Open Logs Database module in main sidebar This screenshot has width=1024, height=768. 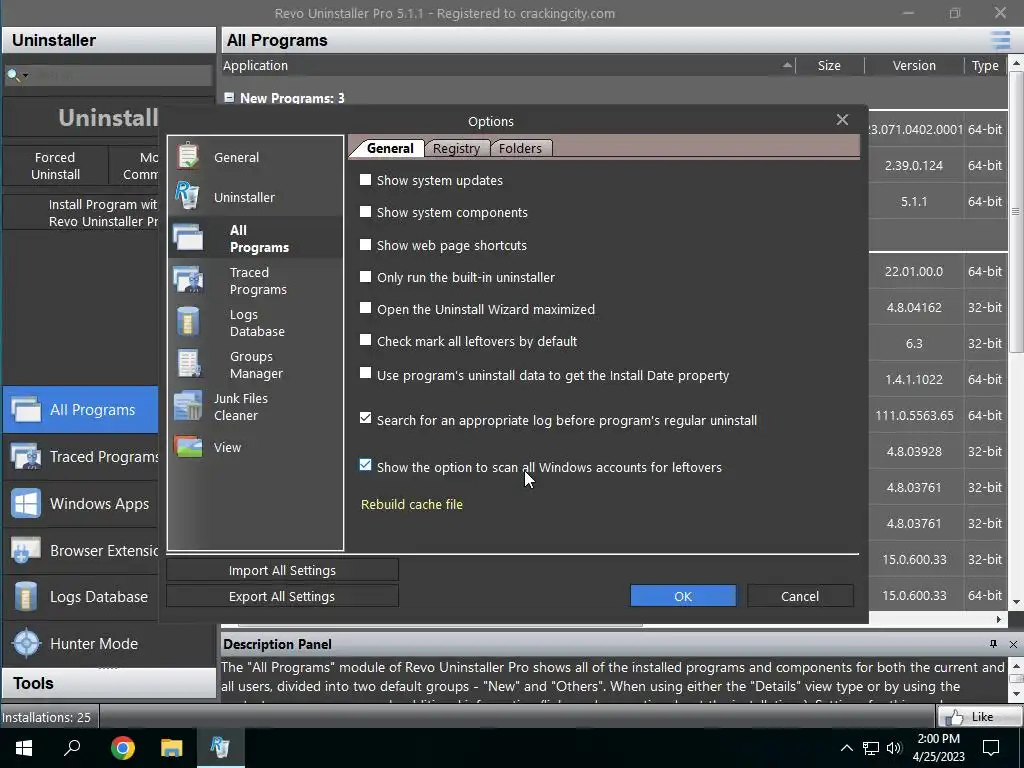pyautogui.click(x=80, y=596)
